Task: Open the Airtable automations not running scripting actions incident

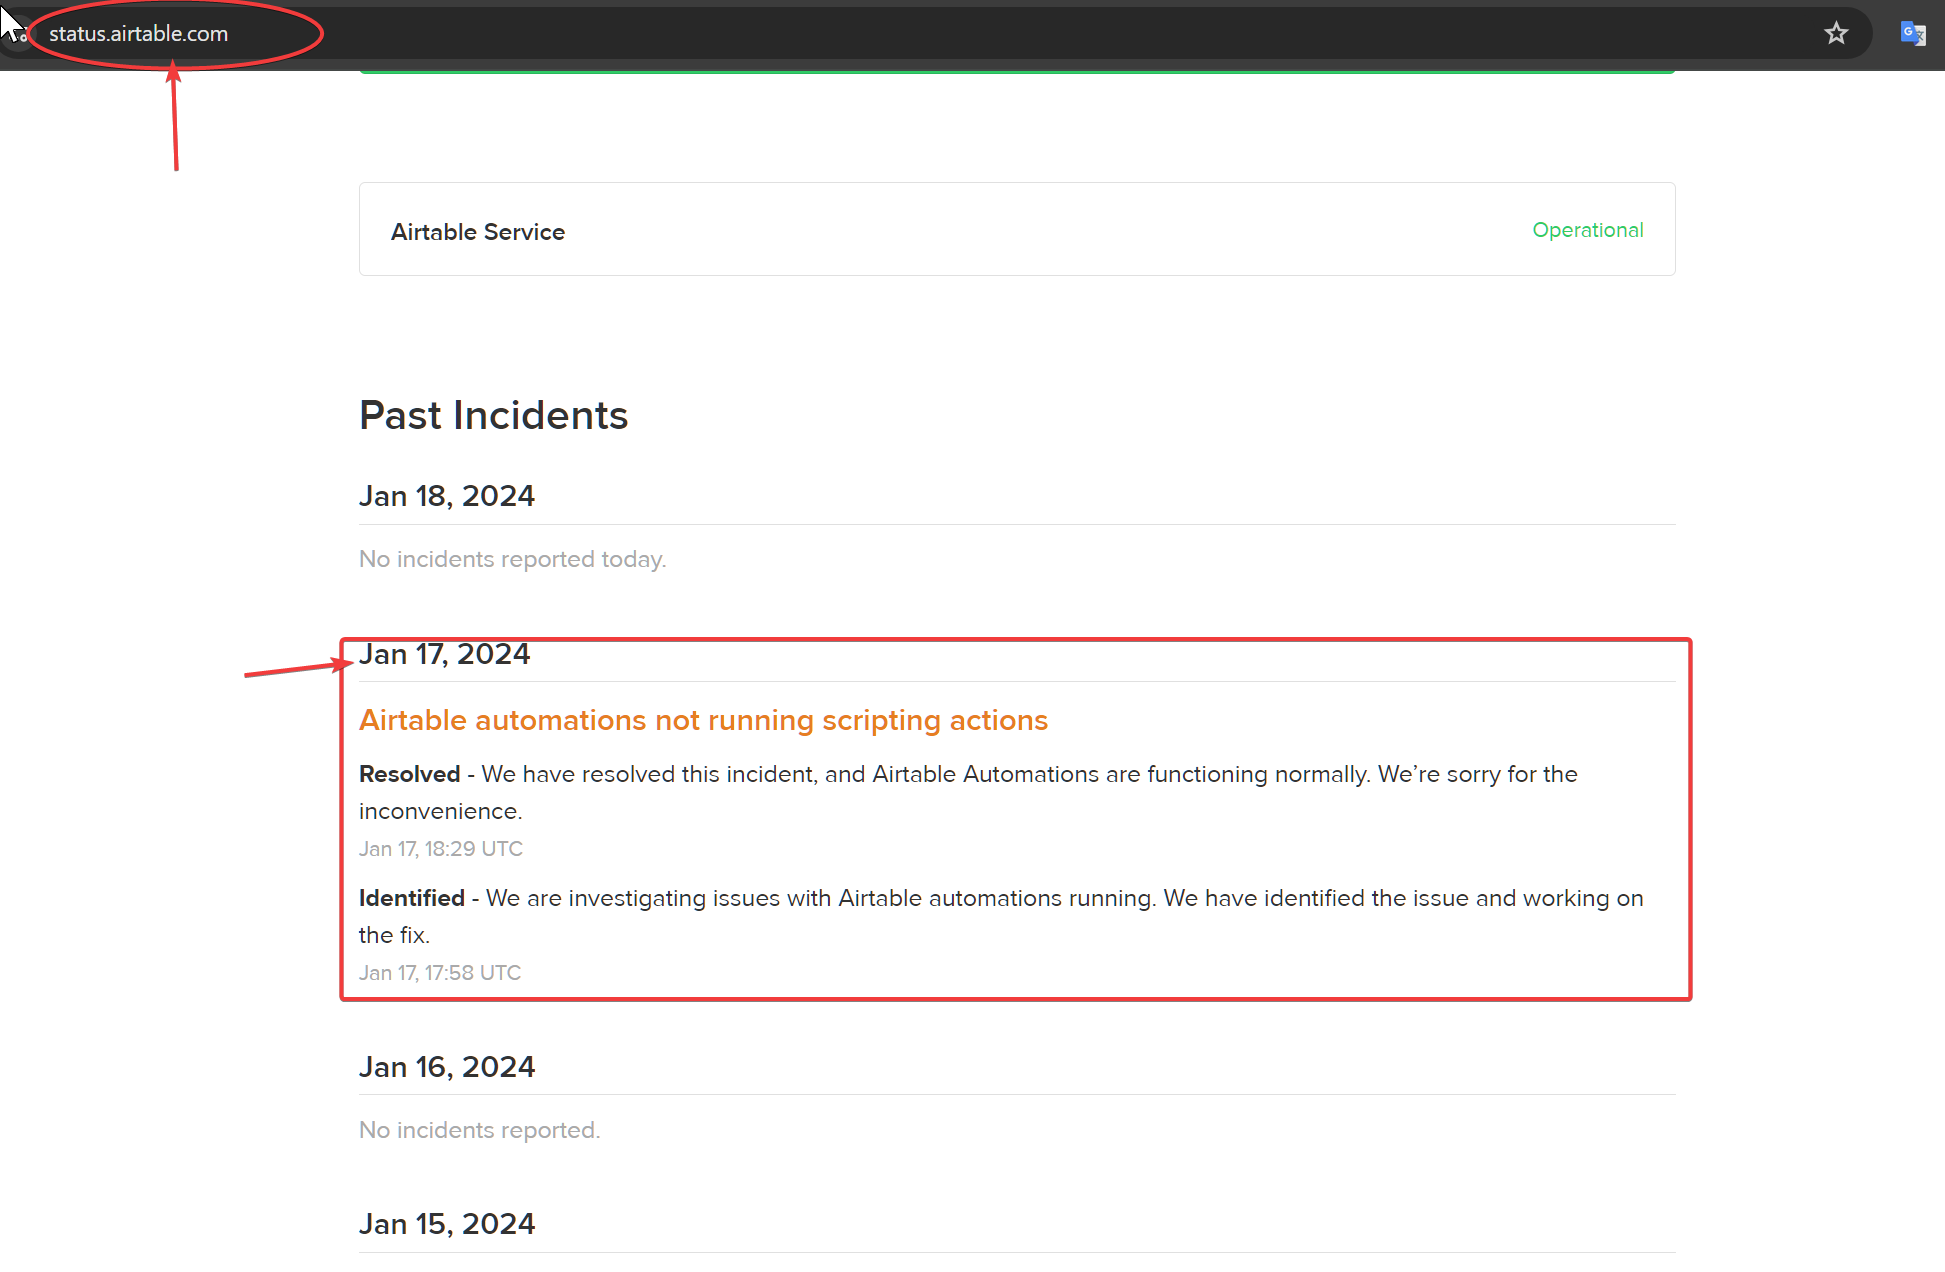Action: 703,720
